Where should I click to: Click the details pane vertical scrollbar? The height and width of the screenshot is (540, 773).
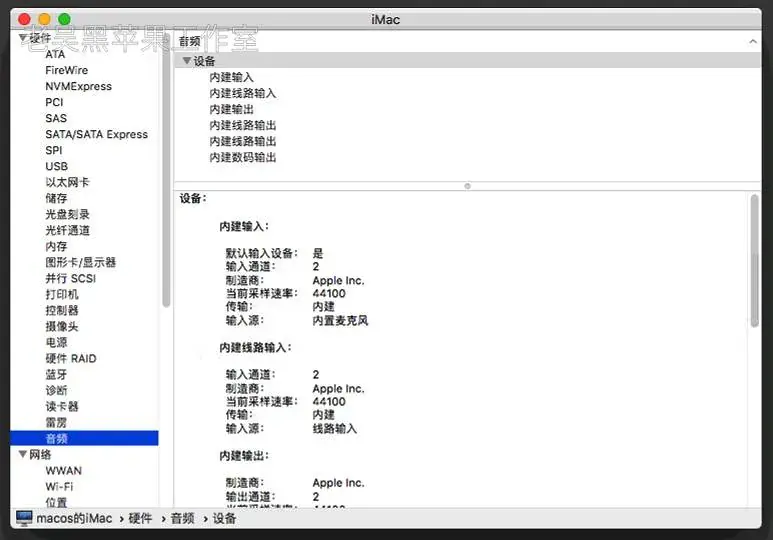(x=754, y=260)
